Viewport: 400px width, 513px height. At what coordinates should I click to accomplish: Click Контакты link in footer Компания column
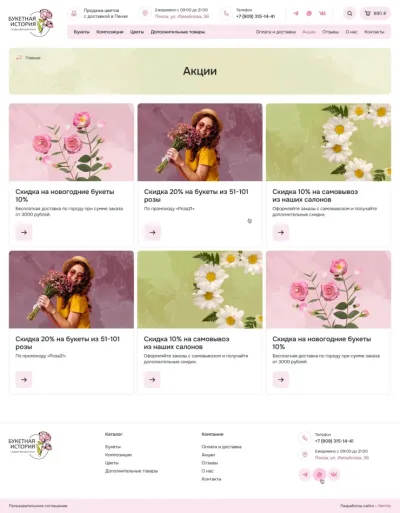[211, 479]
